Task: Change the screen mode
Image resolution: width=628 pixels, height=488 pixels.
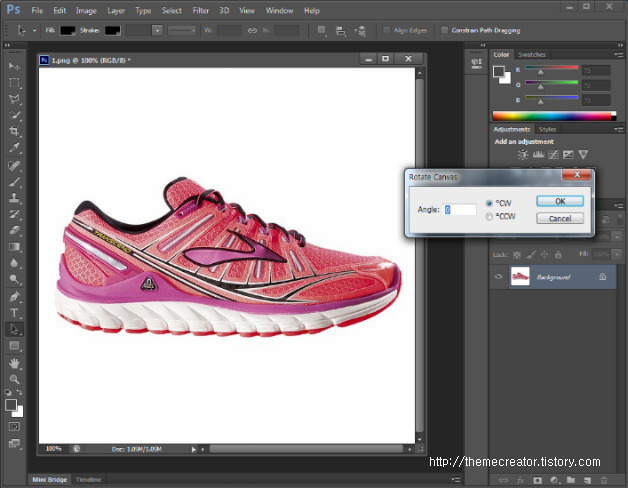Action: (x=14, y=443)
